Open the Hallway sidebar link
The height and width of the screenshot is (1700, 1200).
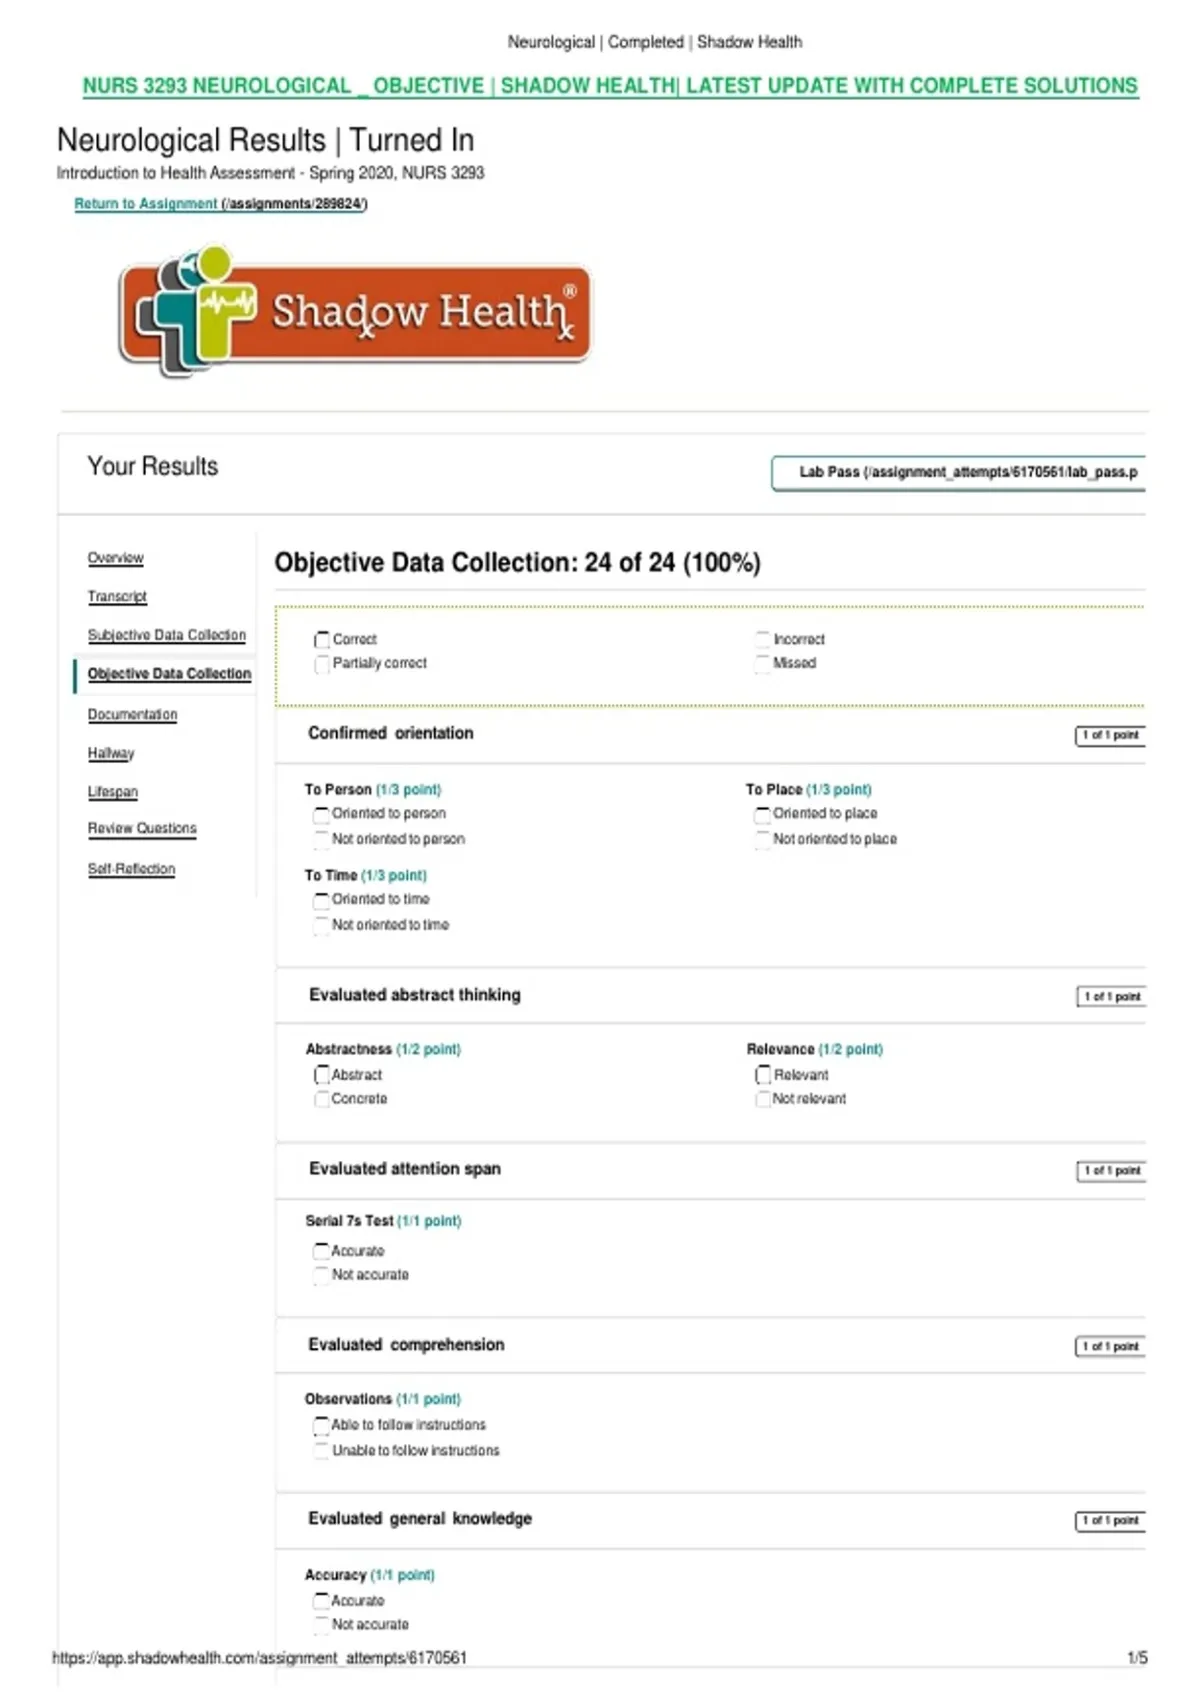tap(110, 753)
